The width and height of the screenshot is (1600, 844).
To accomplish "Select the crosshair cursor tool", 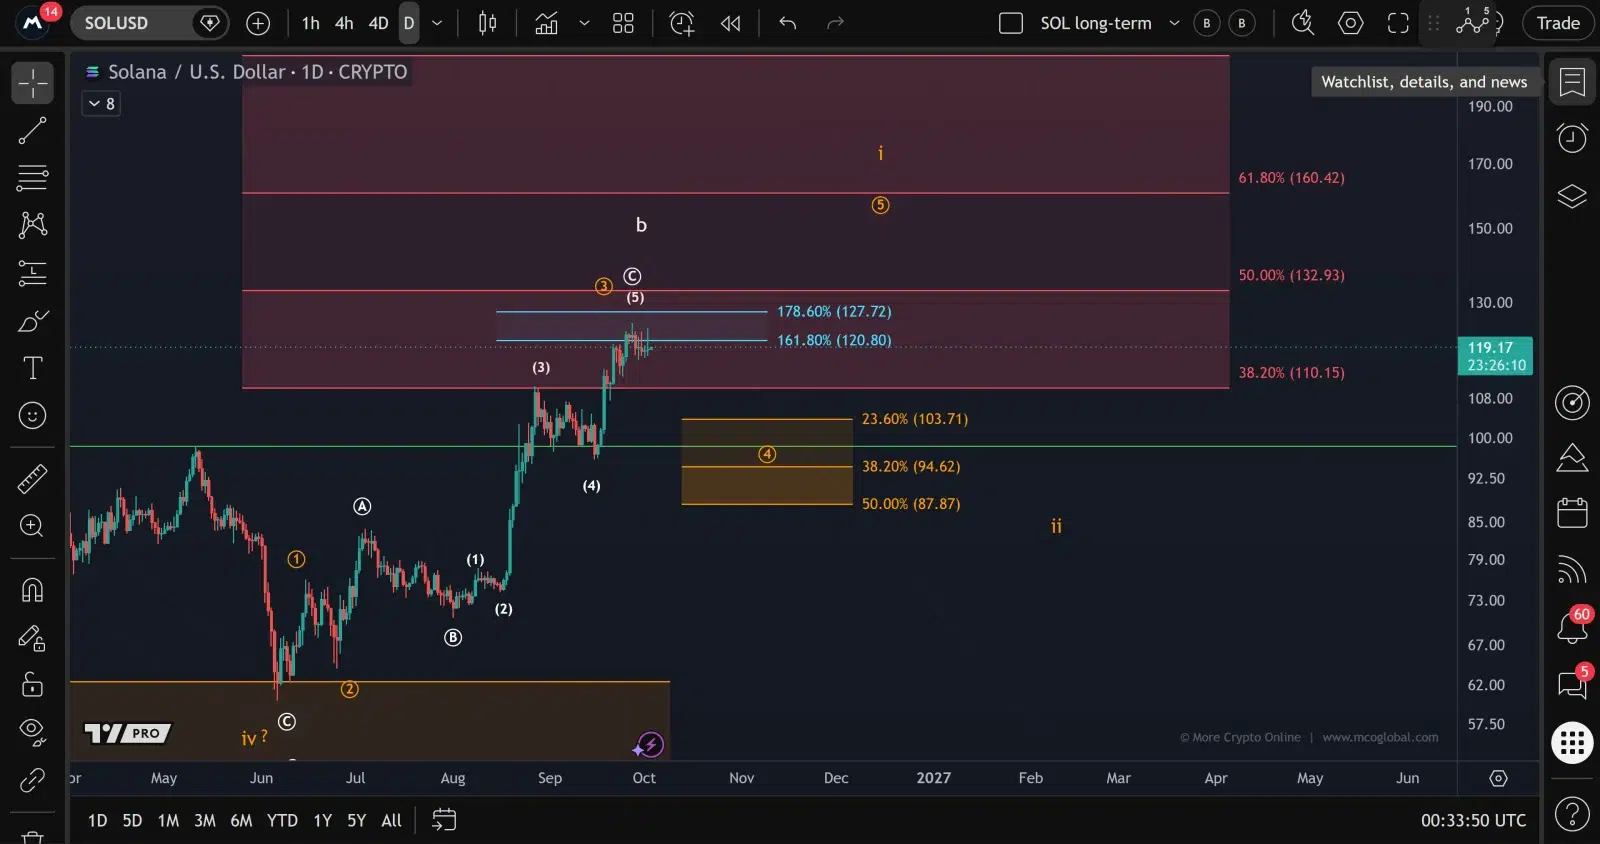I will point(33,83).
